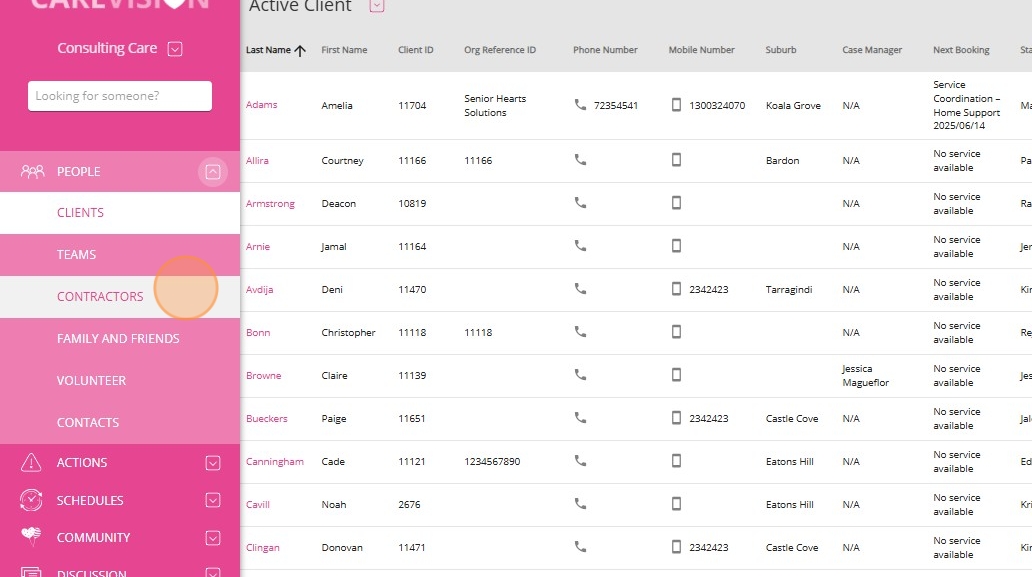
Task: Click the phone icon in Bueckers row
Action: pyautogui.click(x=580, y=418)
